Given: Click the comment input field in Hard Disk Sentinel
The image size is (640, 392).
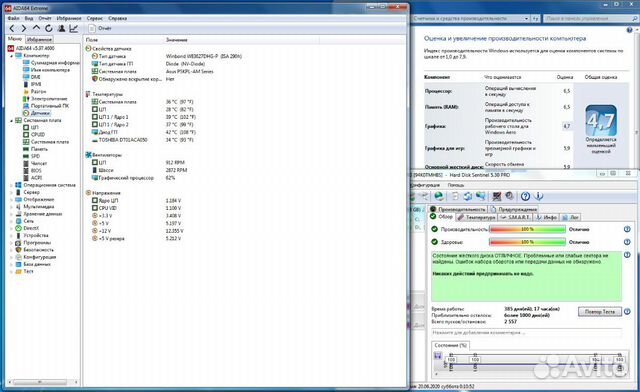Looking at the screenshot, I should coord(527,333).
